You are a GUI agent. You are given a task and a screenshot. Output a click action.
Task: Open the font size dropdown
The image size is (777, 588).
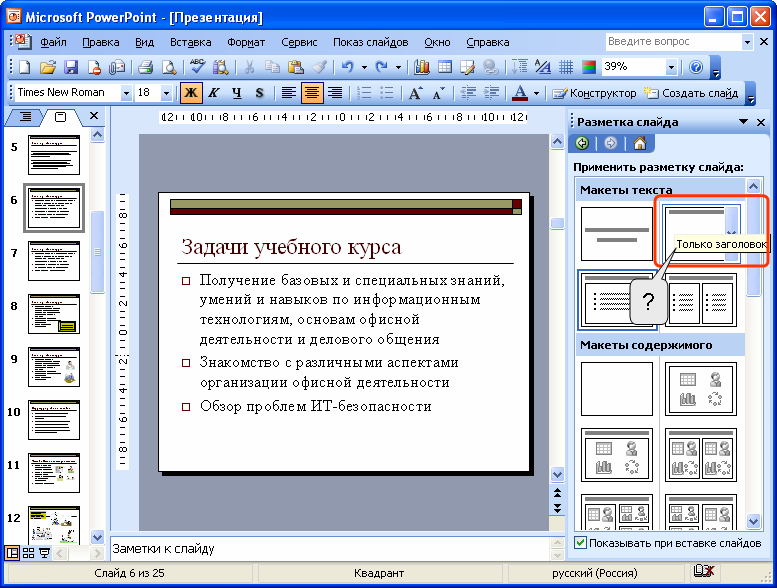click(166, 93)
